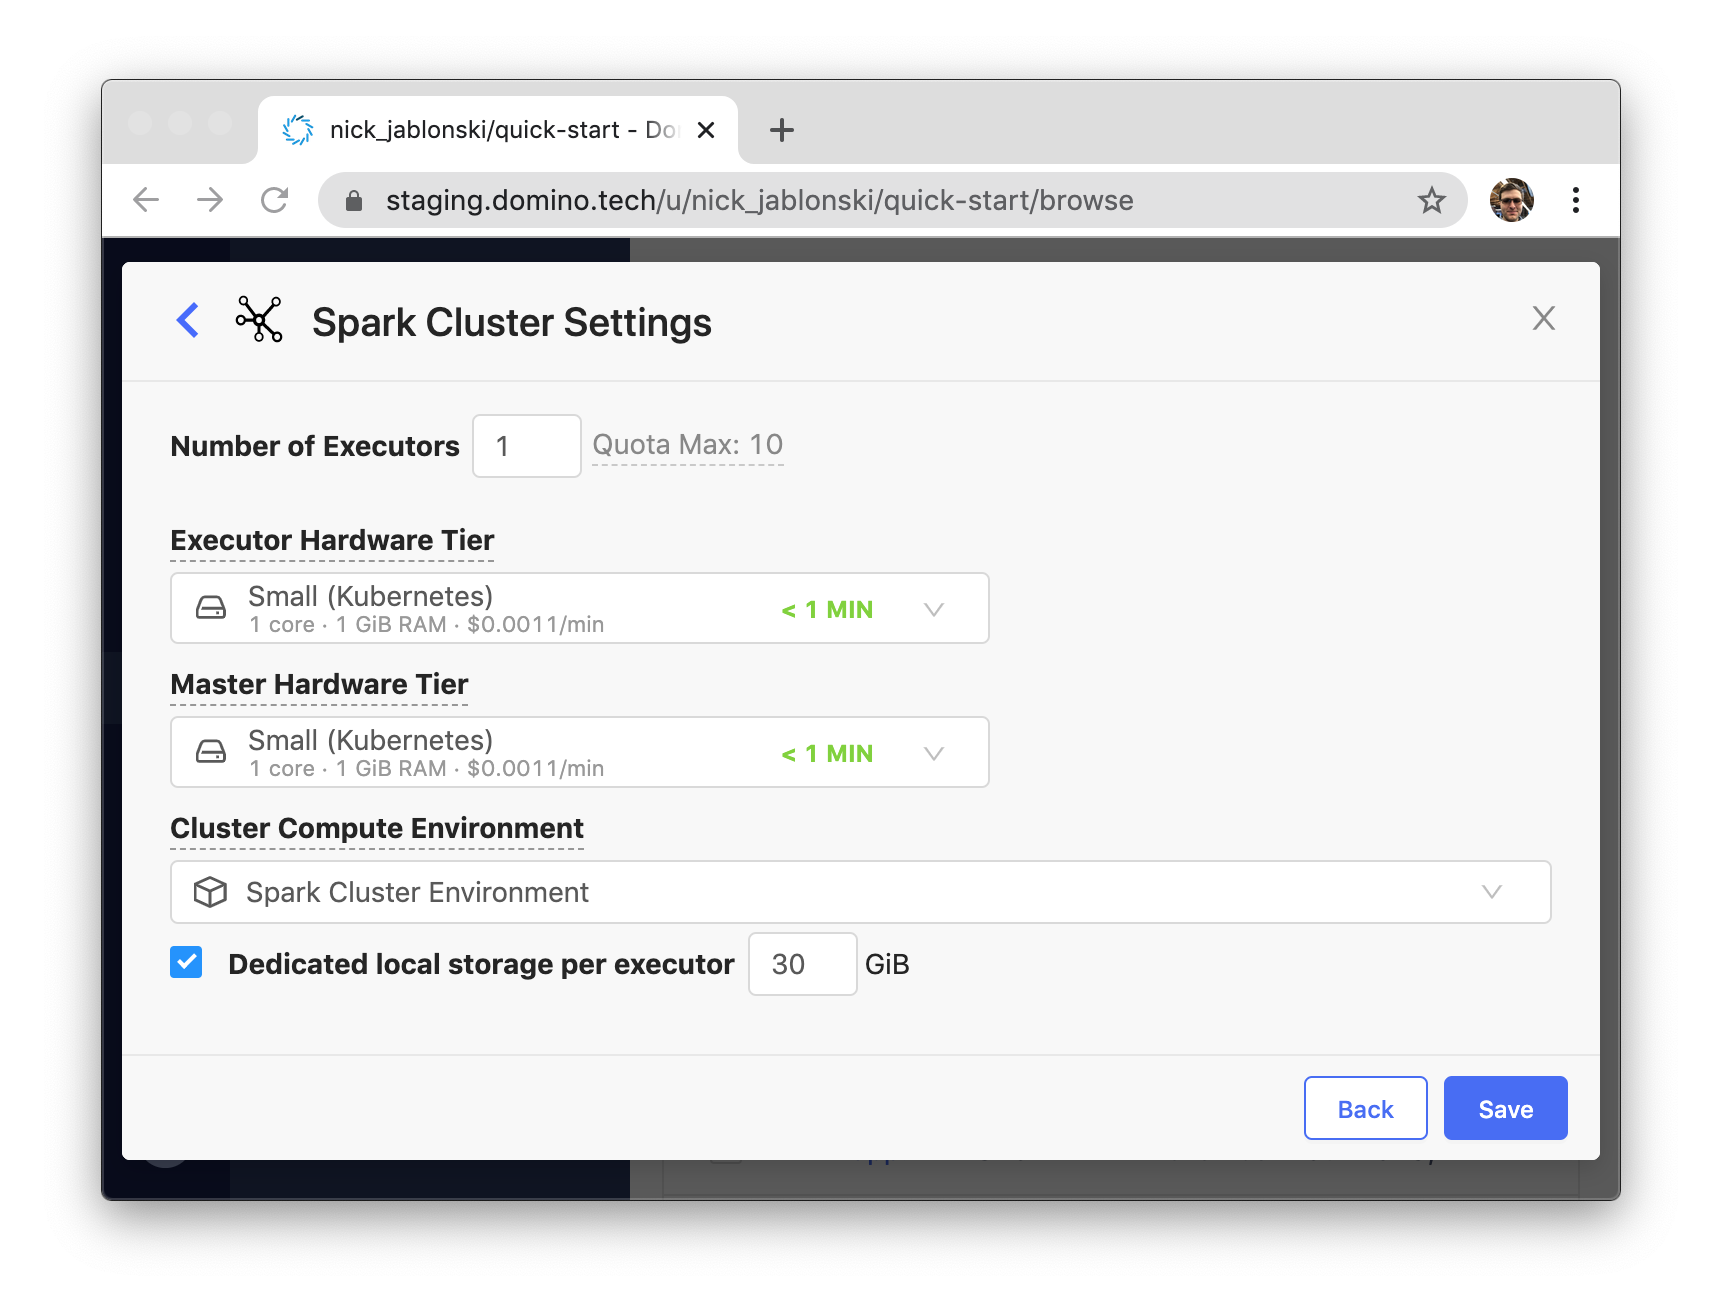Viewport: 1726px width, 1292px height.
Task: Close the nick_jablonski/quick-start browser tab
Action: click(x=706, y=130)
